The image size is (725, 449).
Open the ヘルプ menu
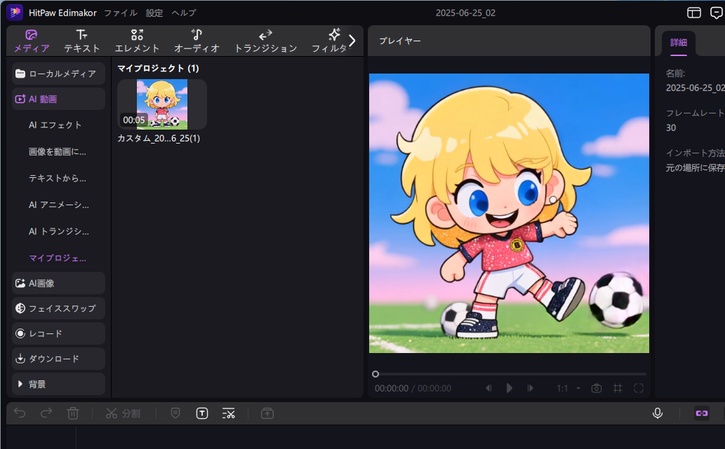point(184,13)
